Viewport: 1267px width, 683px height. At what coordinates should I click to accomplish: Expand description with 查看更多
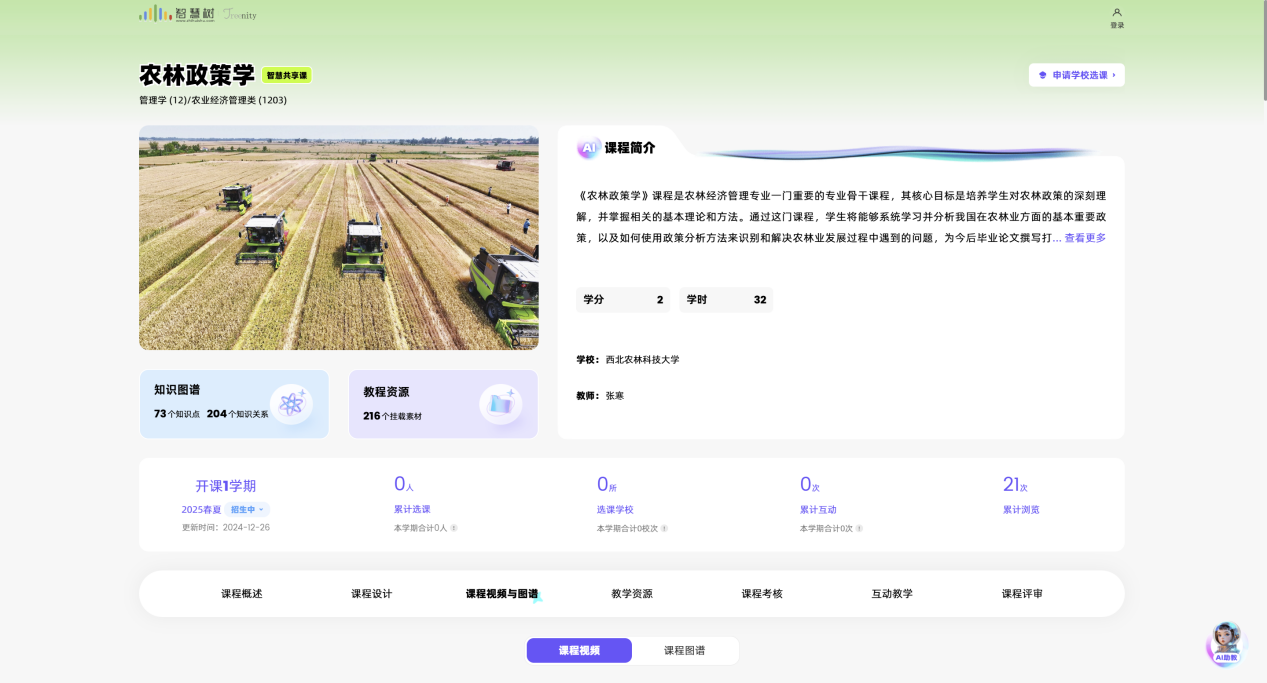(1085, 238)
